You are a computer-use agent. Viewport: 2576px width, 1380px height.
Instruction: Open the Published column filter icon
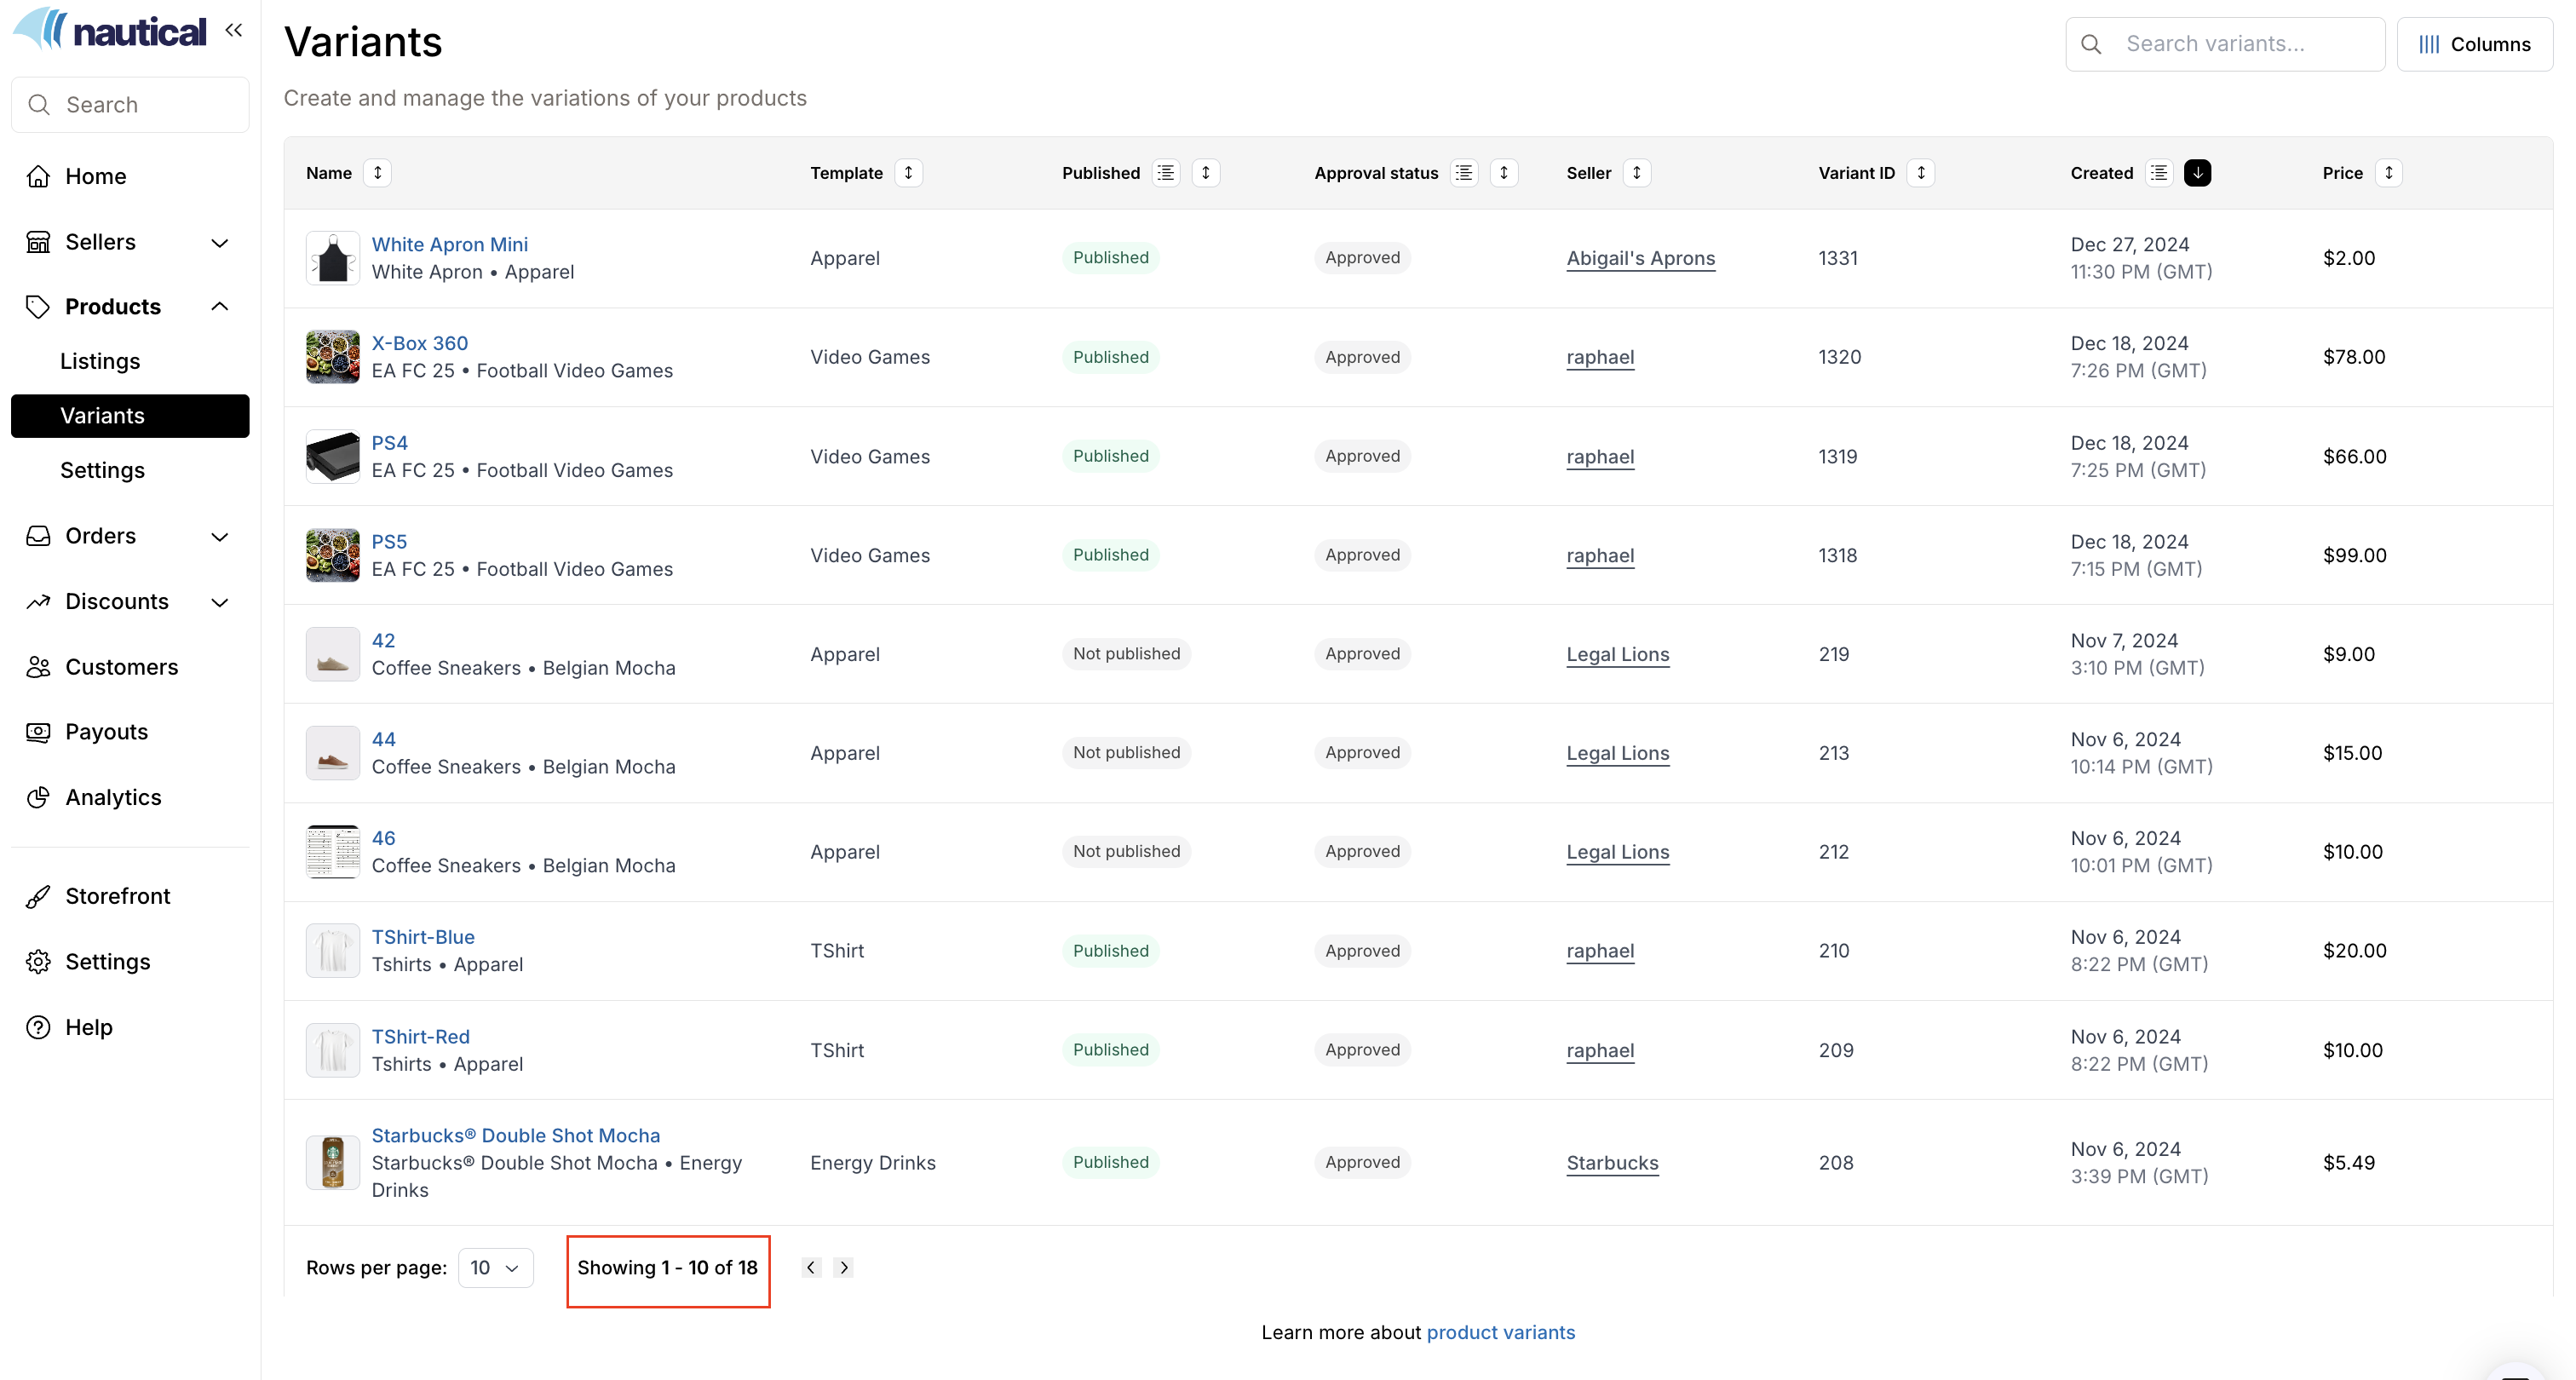[x=1166, y=172]
